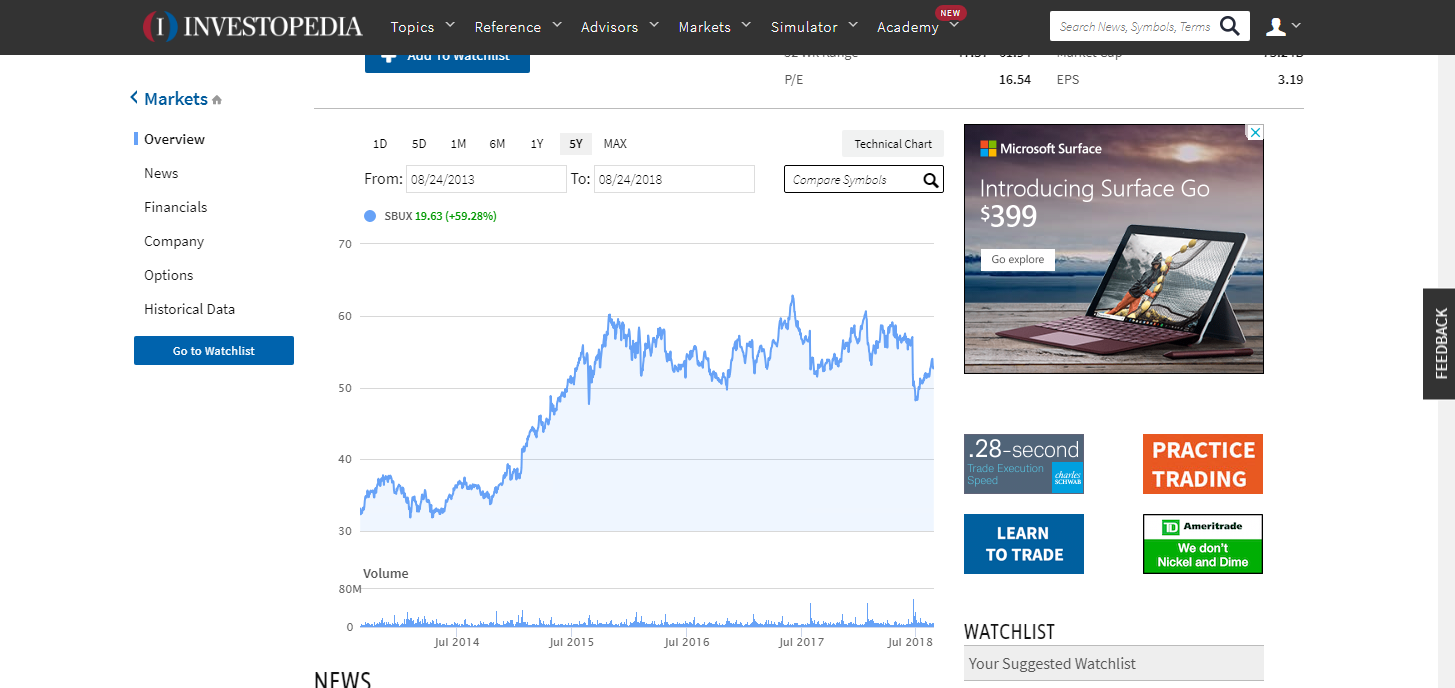Select the 5Y chart range
1455x688 pixels.
[x=576, y=144]
